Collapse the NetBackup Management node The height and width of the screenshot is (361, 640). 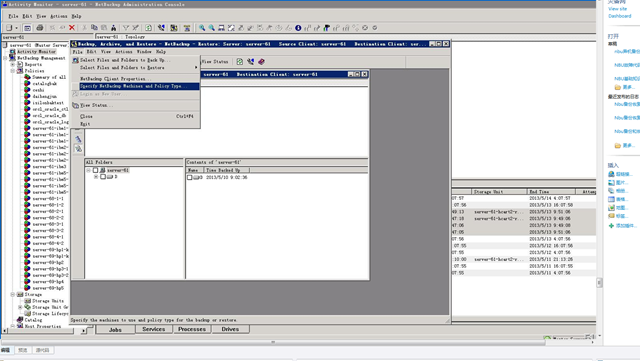coord(5,58)
